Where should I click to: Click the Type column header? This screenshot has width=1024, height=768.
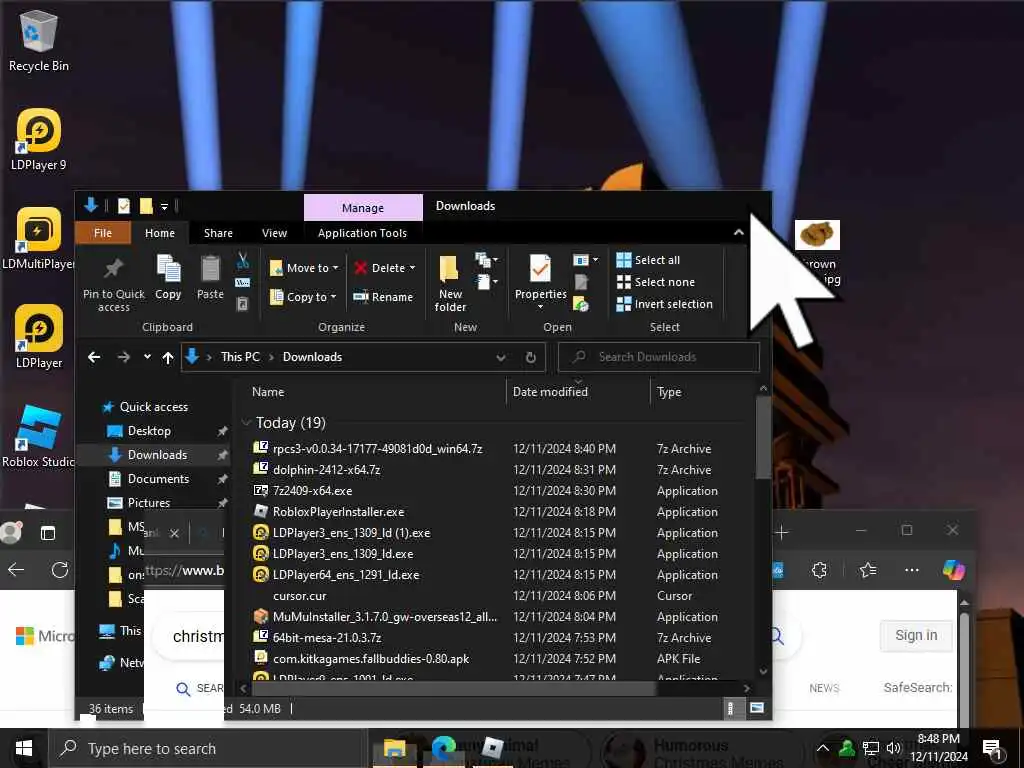click(x=669, y=392)
